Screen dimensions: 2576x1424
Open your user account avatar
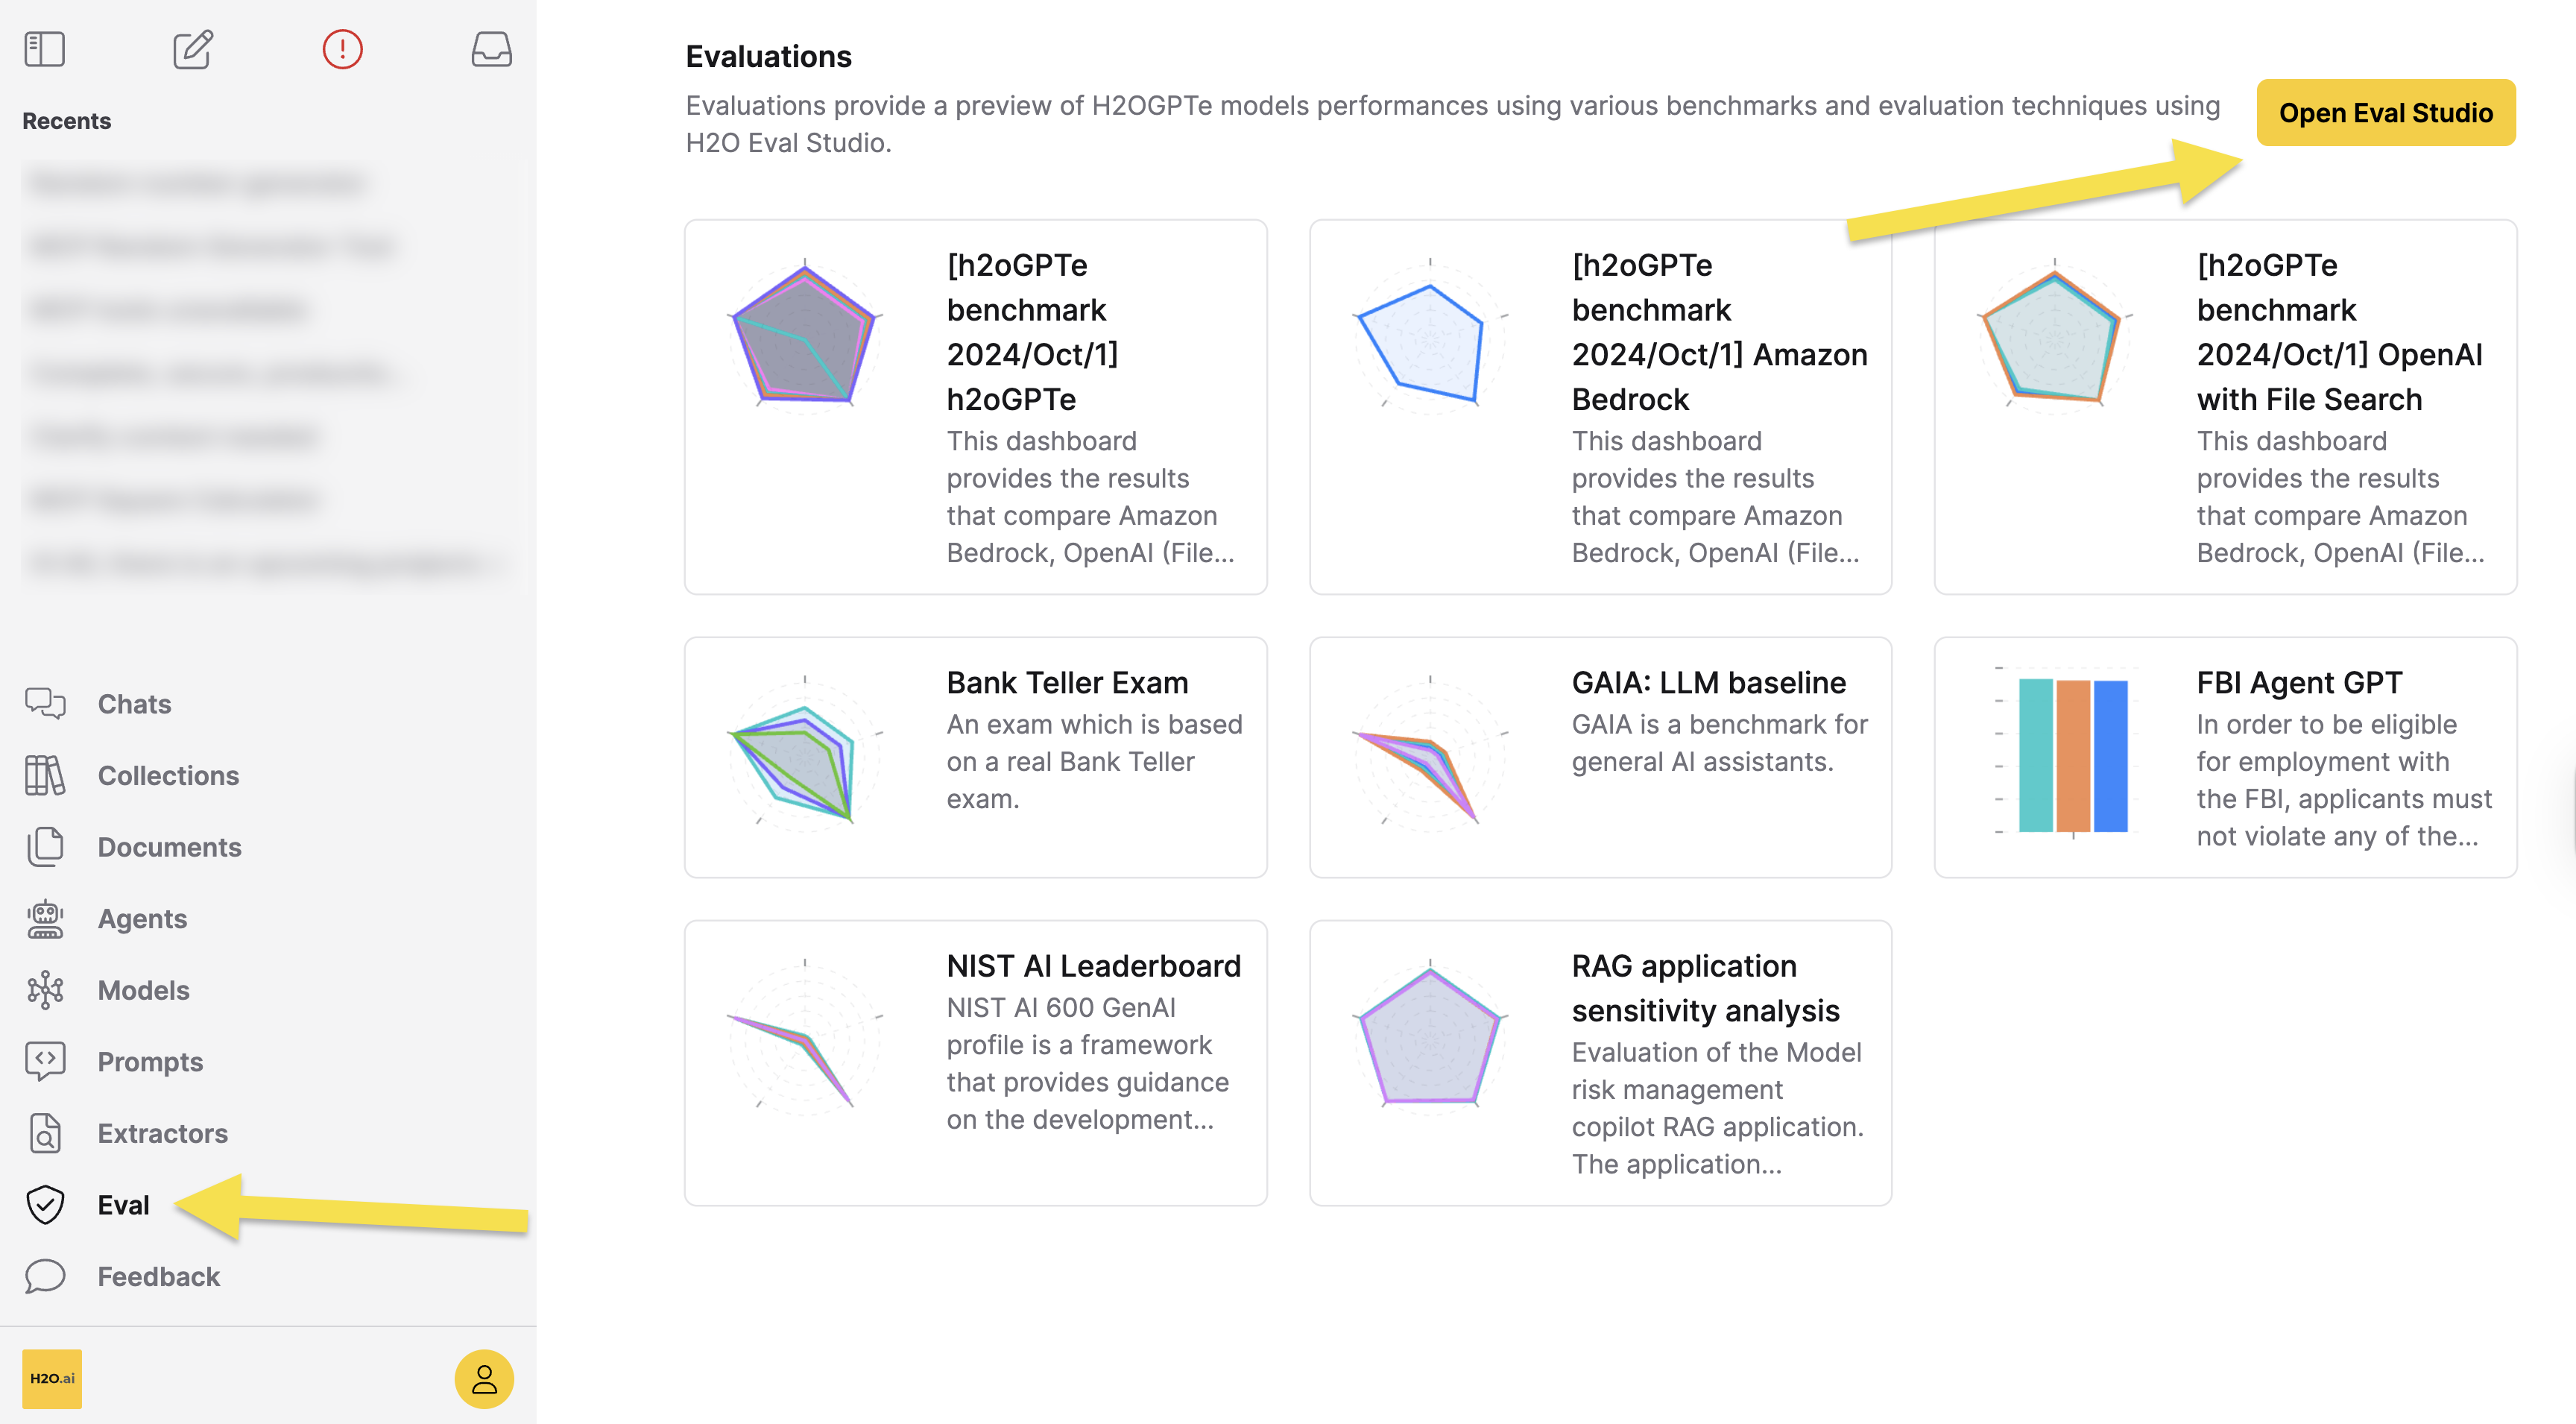pos(484,1379)
